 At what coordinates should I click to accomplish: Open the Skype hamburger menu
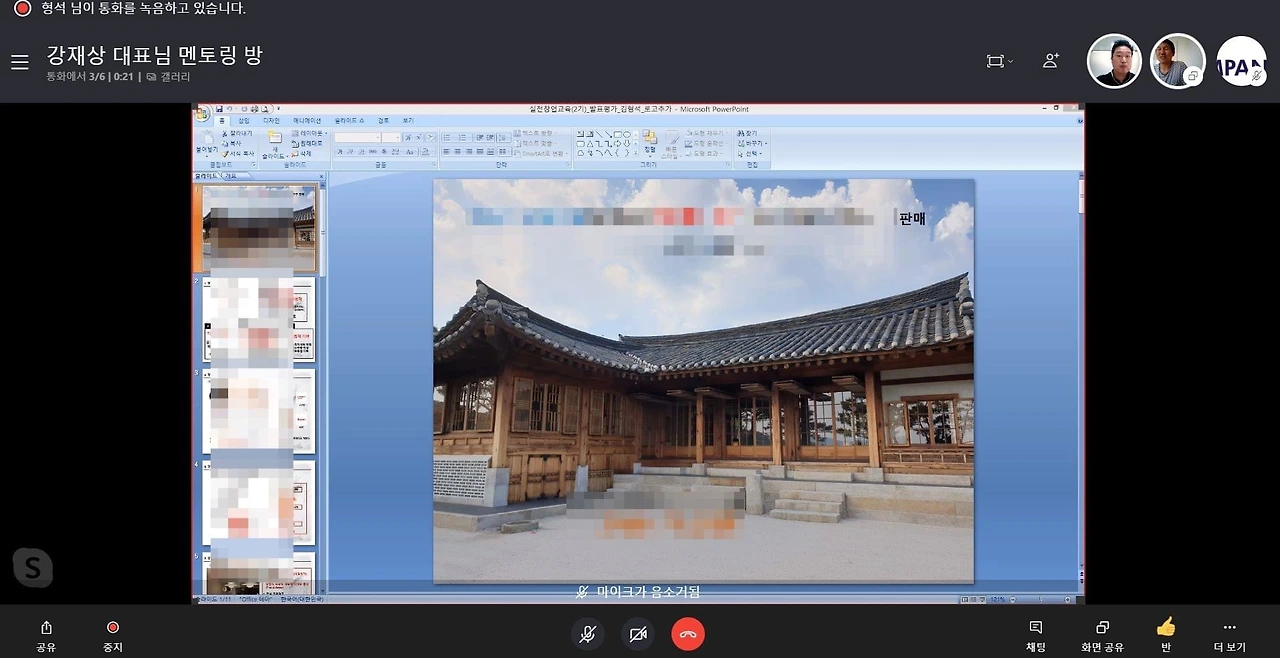20,62
